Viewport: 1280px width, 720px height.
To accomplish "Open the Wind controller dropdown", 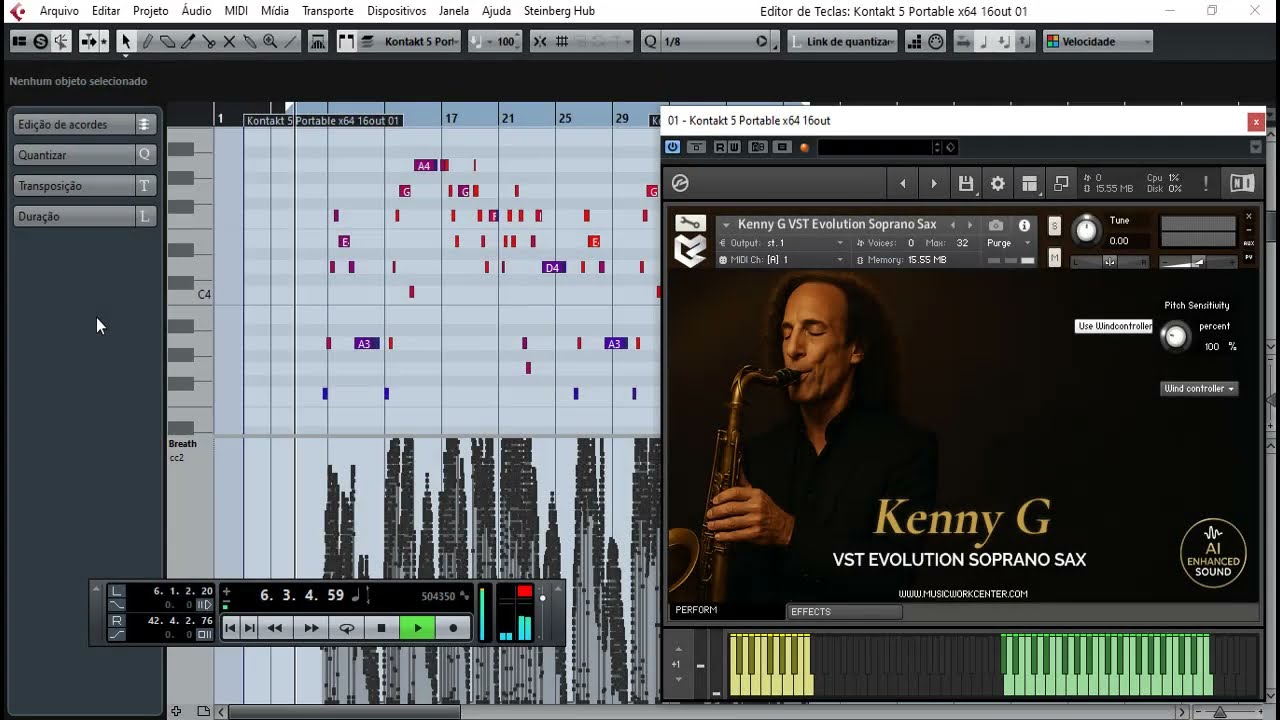I will pyautogui.click(x=1199, y=388).
